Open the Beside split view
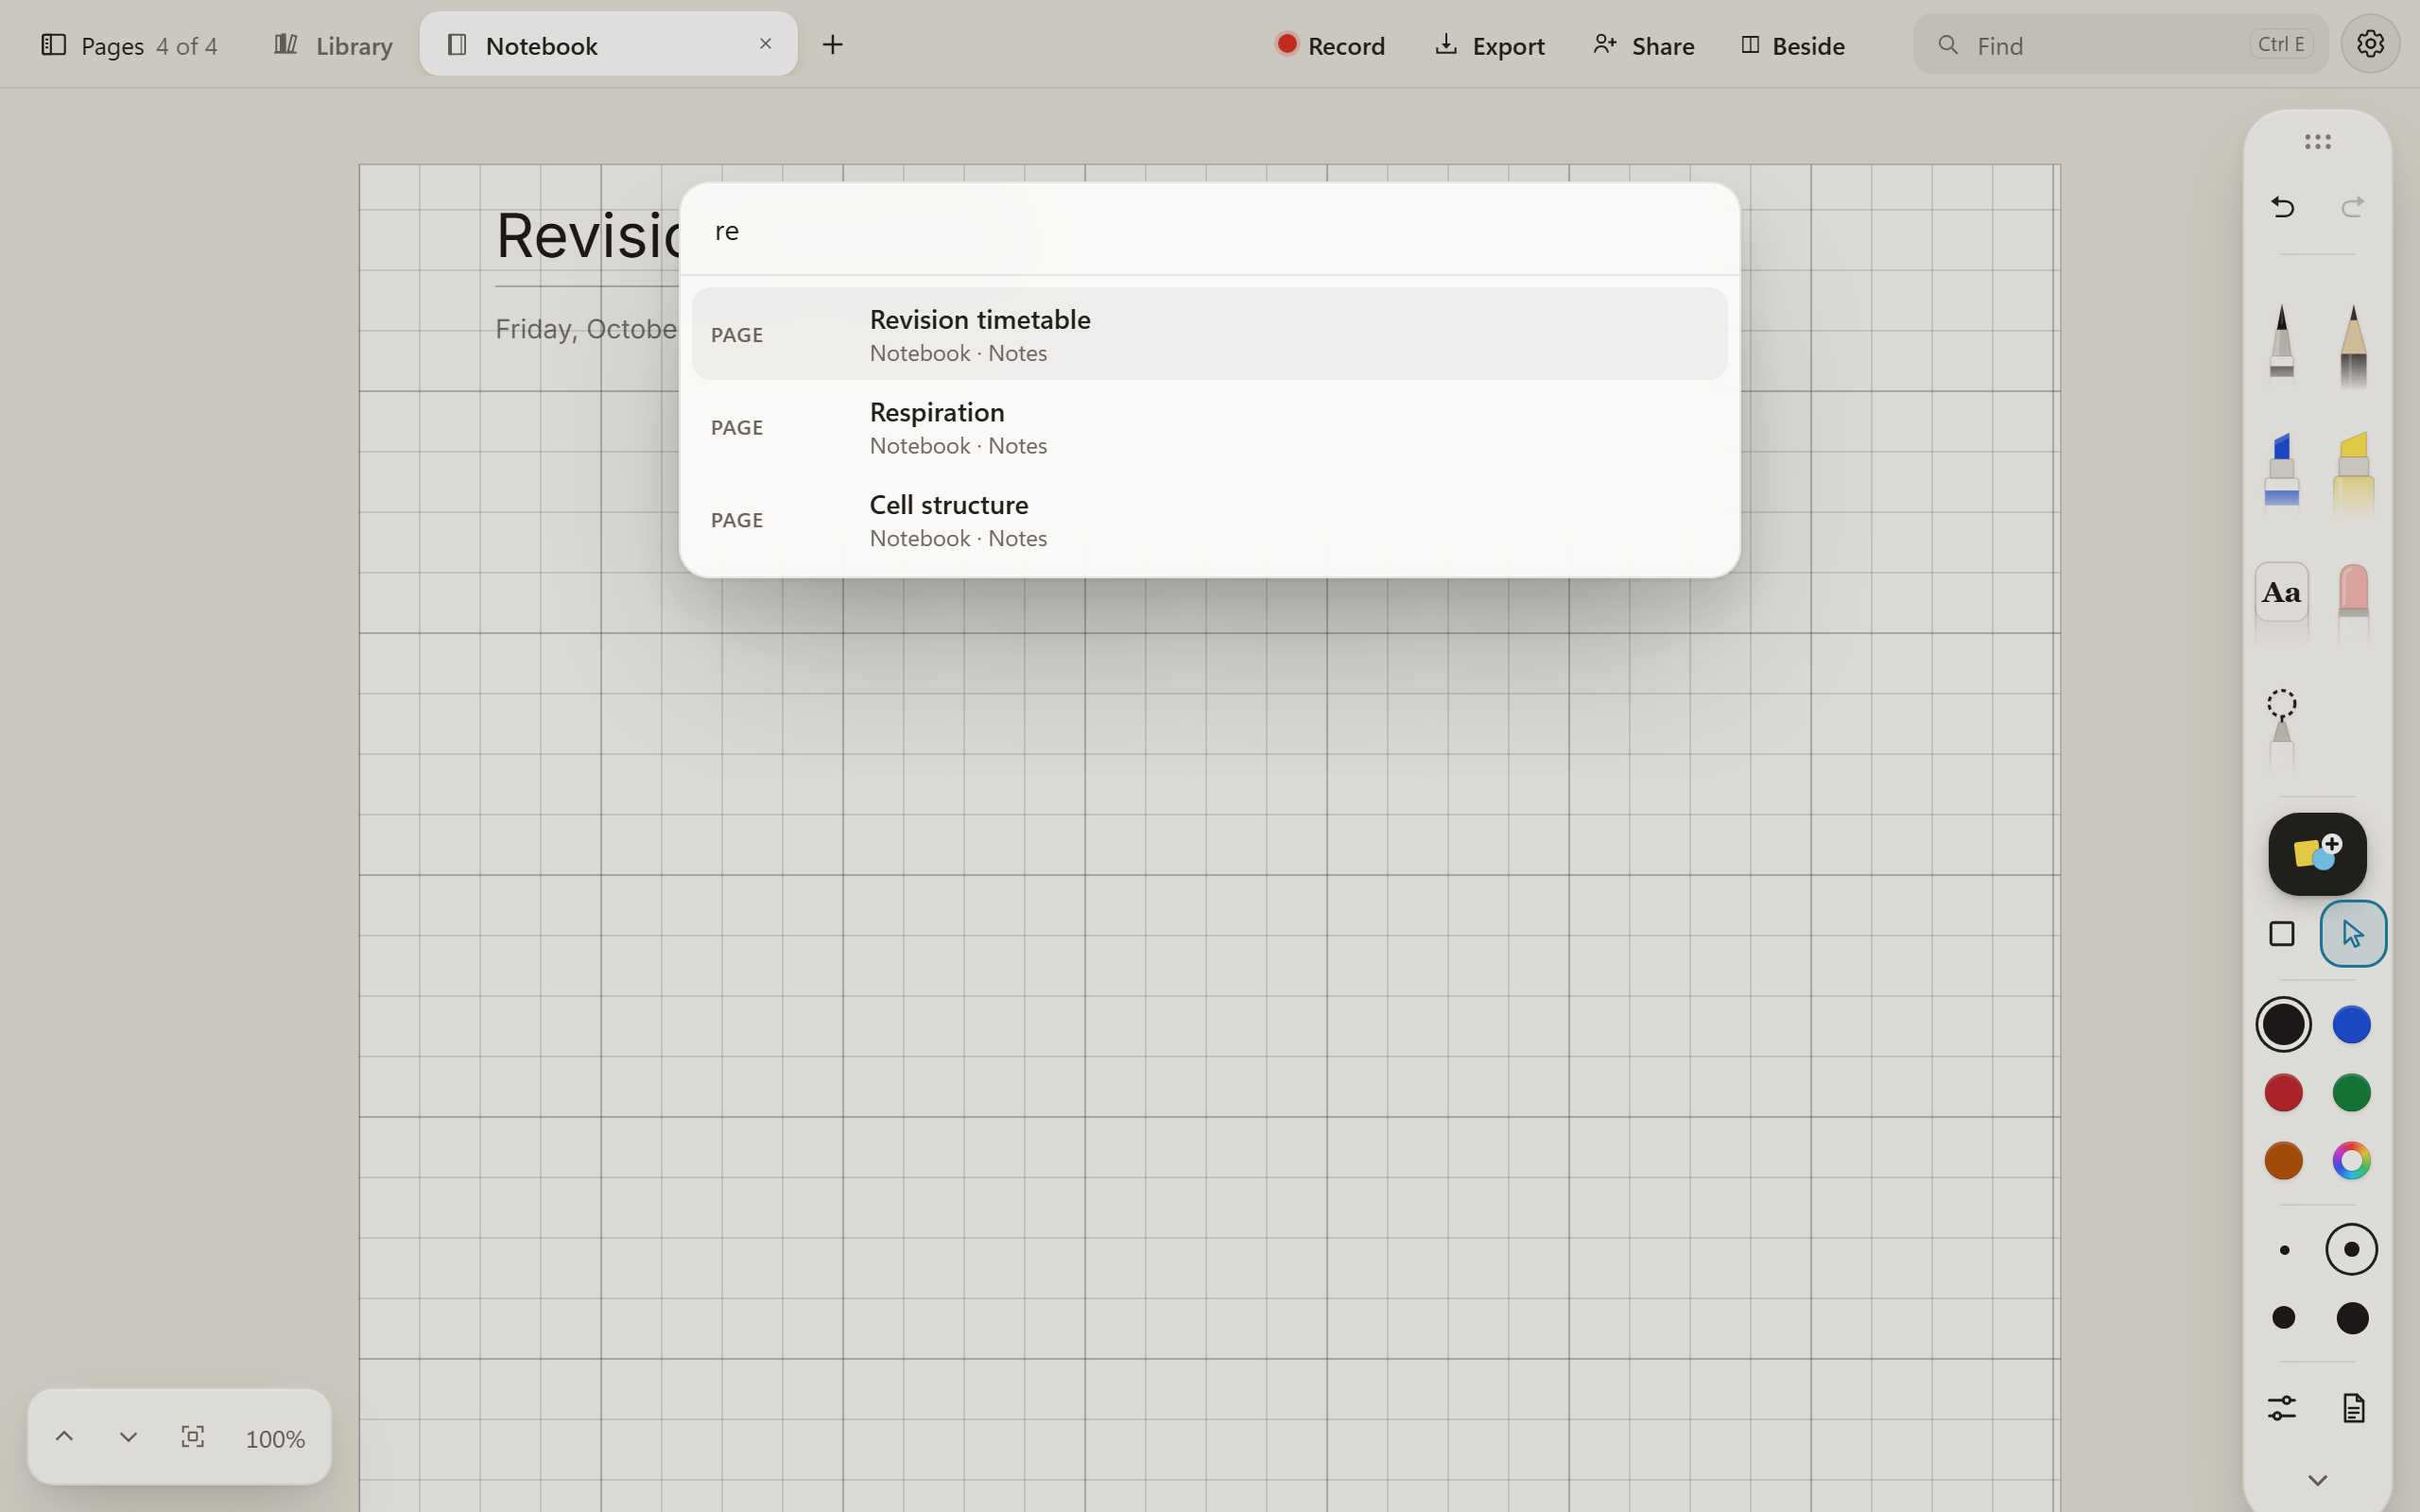Screen dimensions: 2420x1512 [1793, 45]
